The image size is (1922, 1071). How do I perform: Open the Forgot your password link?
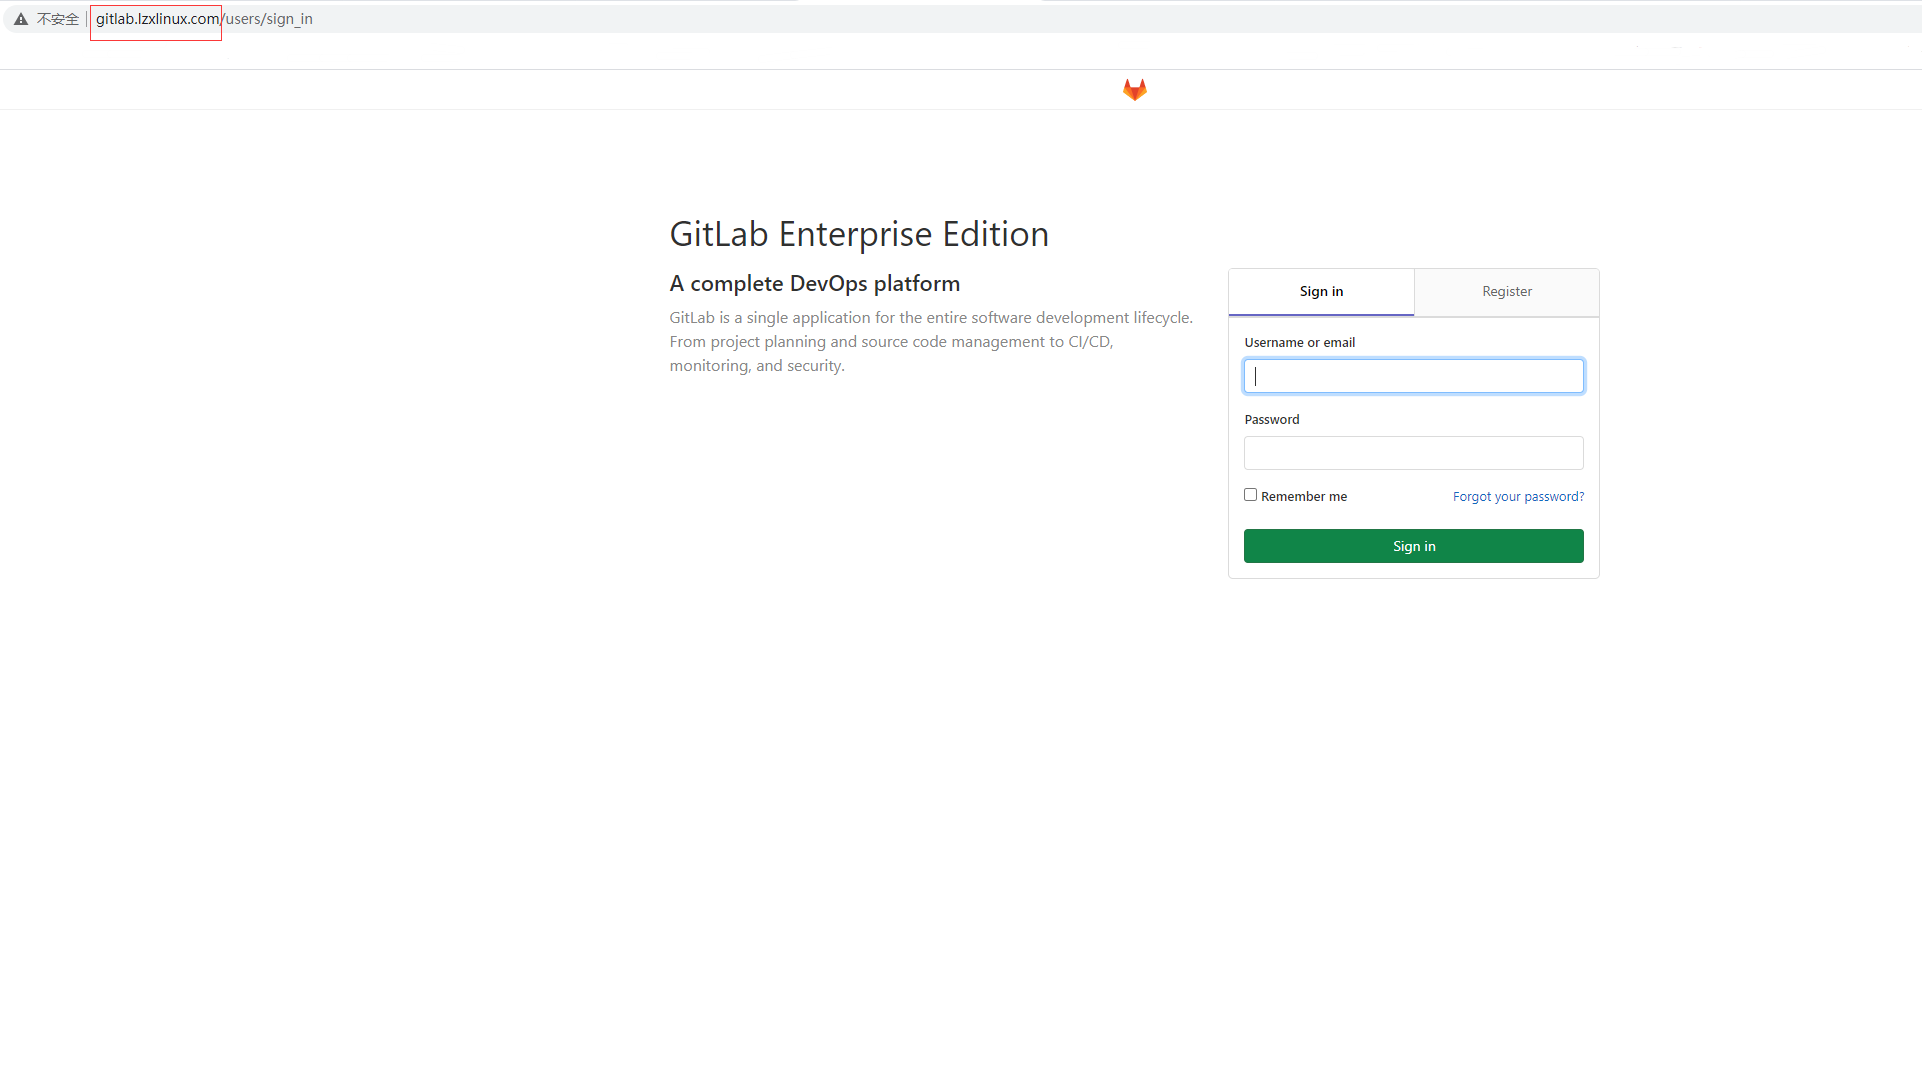coord(1518,496)
